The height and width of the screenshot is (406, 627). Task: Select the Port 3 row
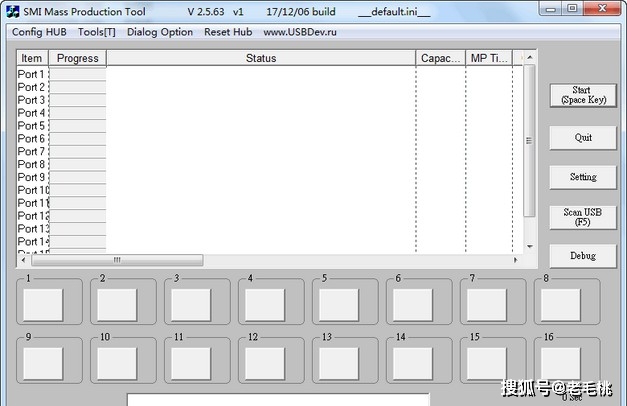click(x=270, y=100)
